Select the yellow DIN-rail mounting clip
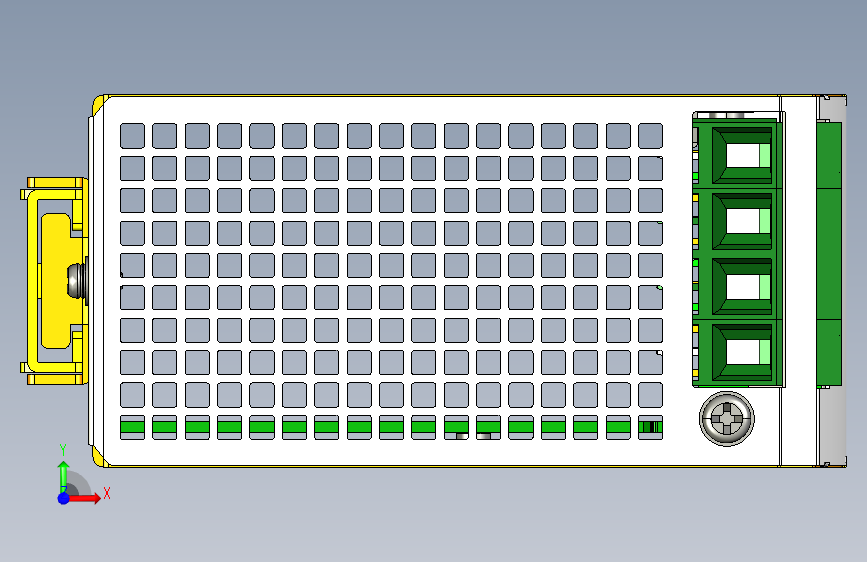The width and height of the screenshot is (867, 562). tap(54, 281)
